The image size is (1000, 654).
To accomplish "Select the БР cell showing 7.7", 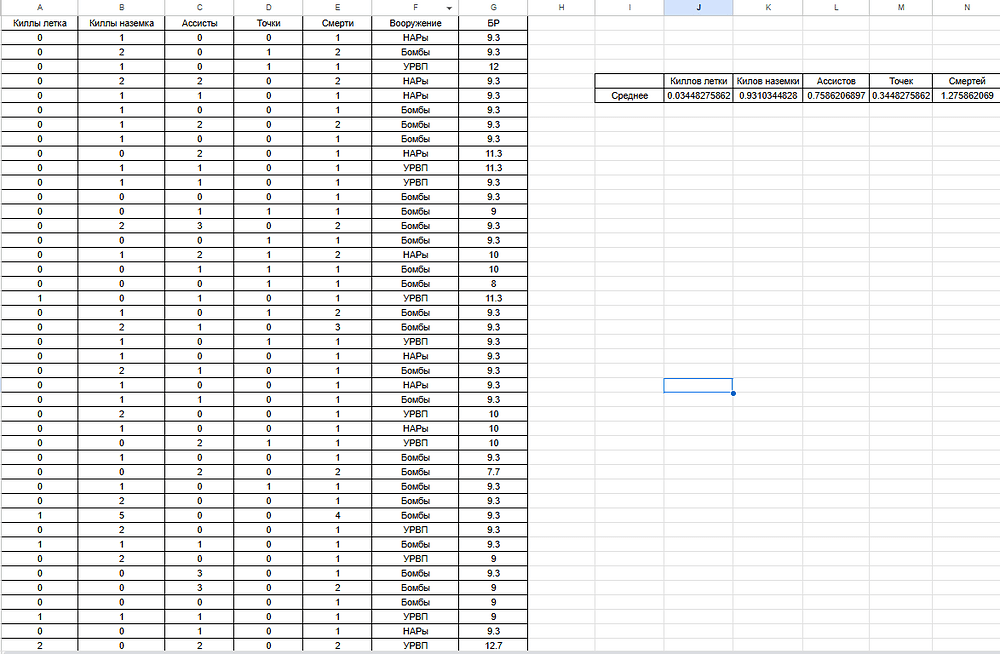I will [x=493, y=471].
